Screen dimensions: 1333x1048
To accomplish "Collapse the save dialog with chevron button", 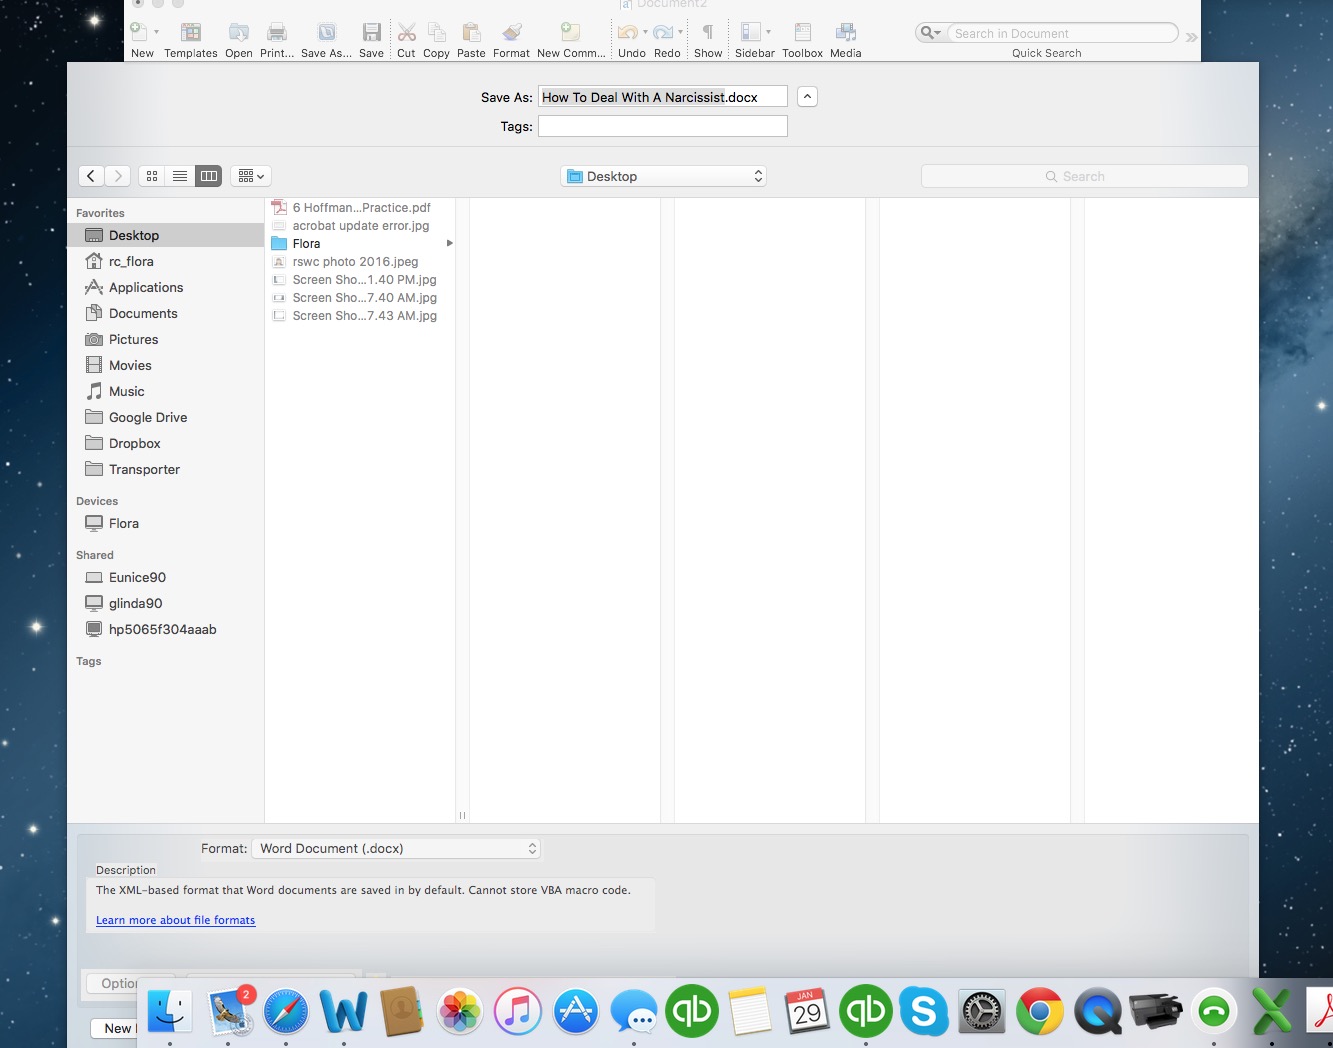I will point(808,96).
